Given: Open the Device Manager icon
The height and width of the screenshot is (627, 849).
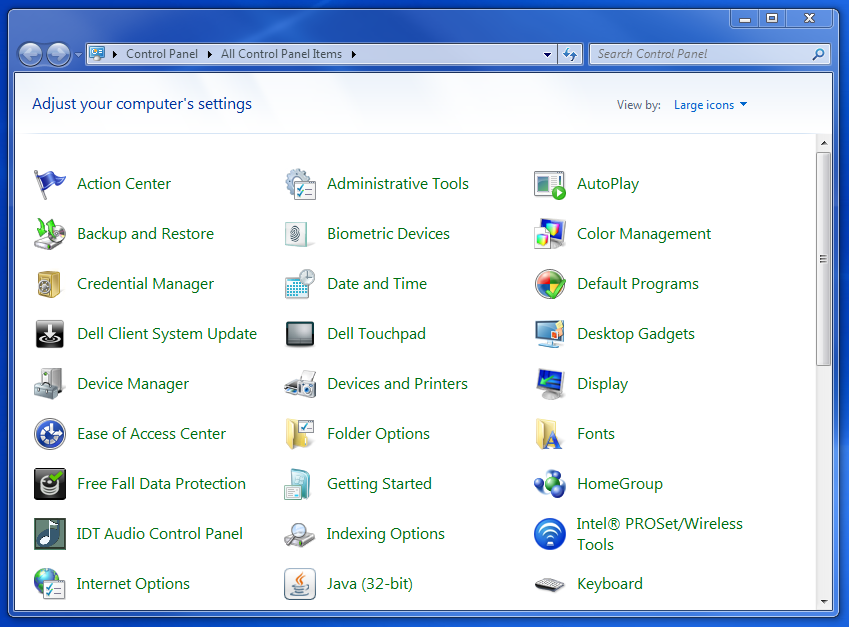Looking at the screenshot, I should (50, 384).
